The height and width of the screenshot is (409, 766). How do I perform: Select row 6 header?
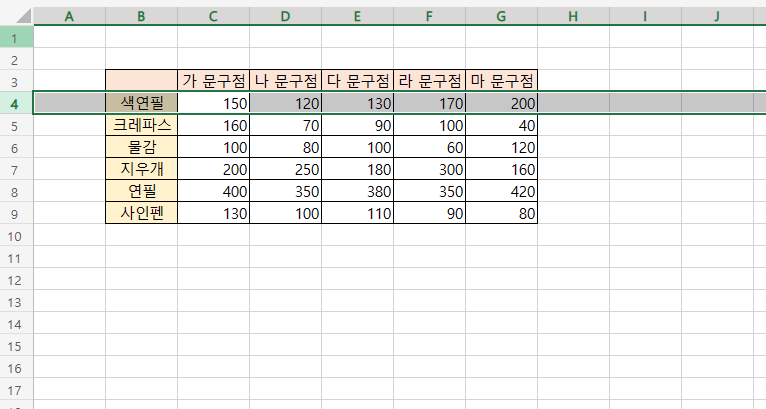(x=16, y=148)
